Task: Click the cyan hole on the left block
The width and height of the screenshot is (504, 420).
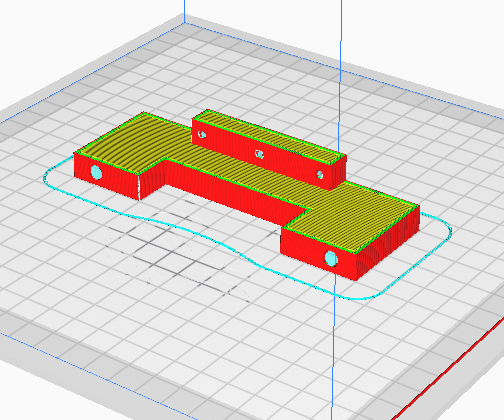Action: click(96, 172)
